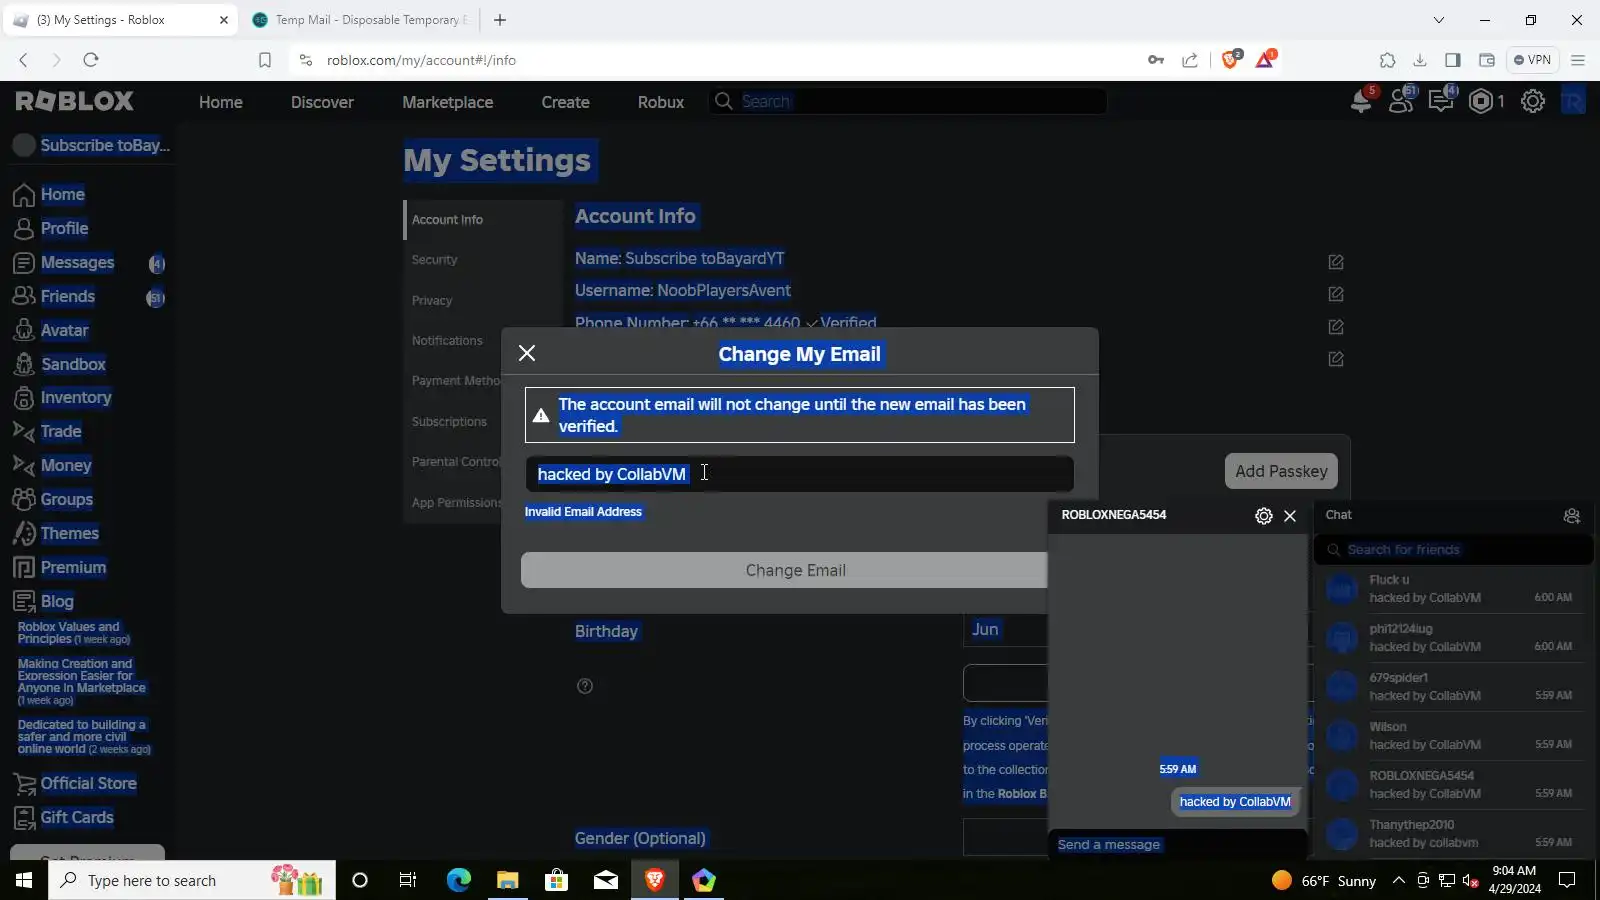Open browser extensions puzzle icon

(1387, 60)
